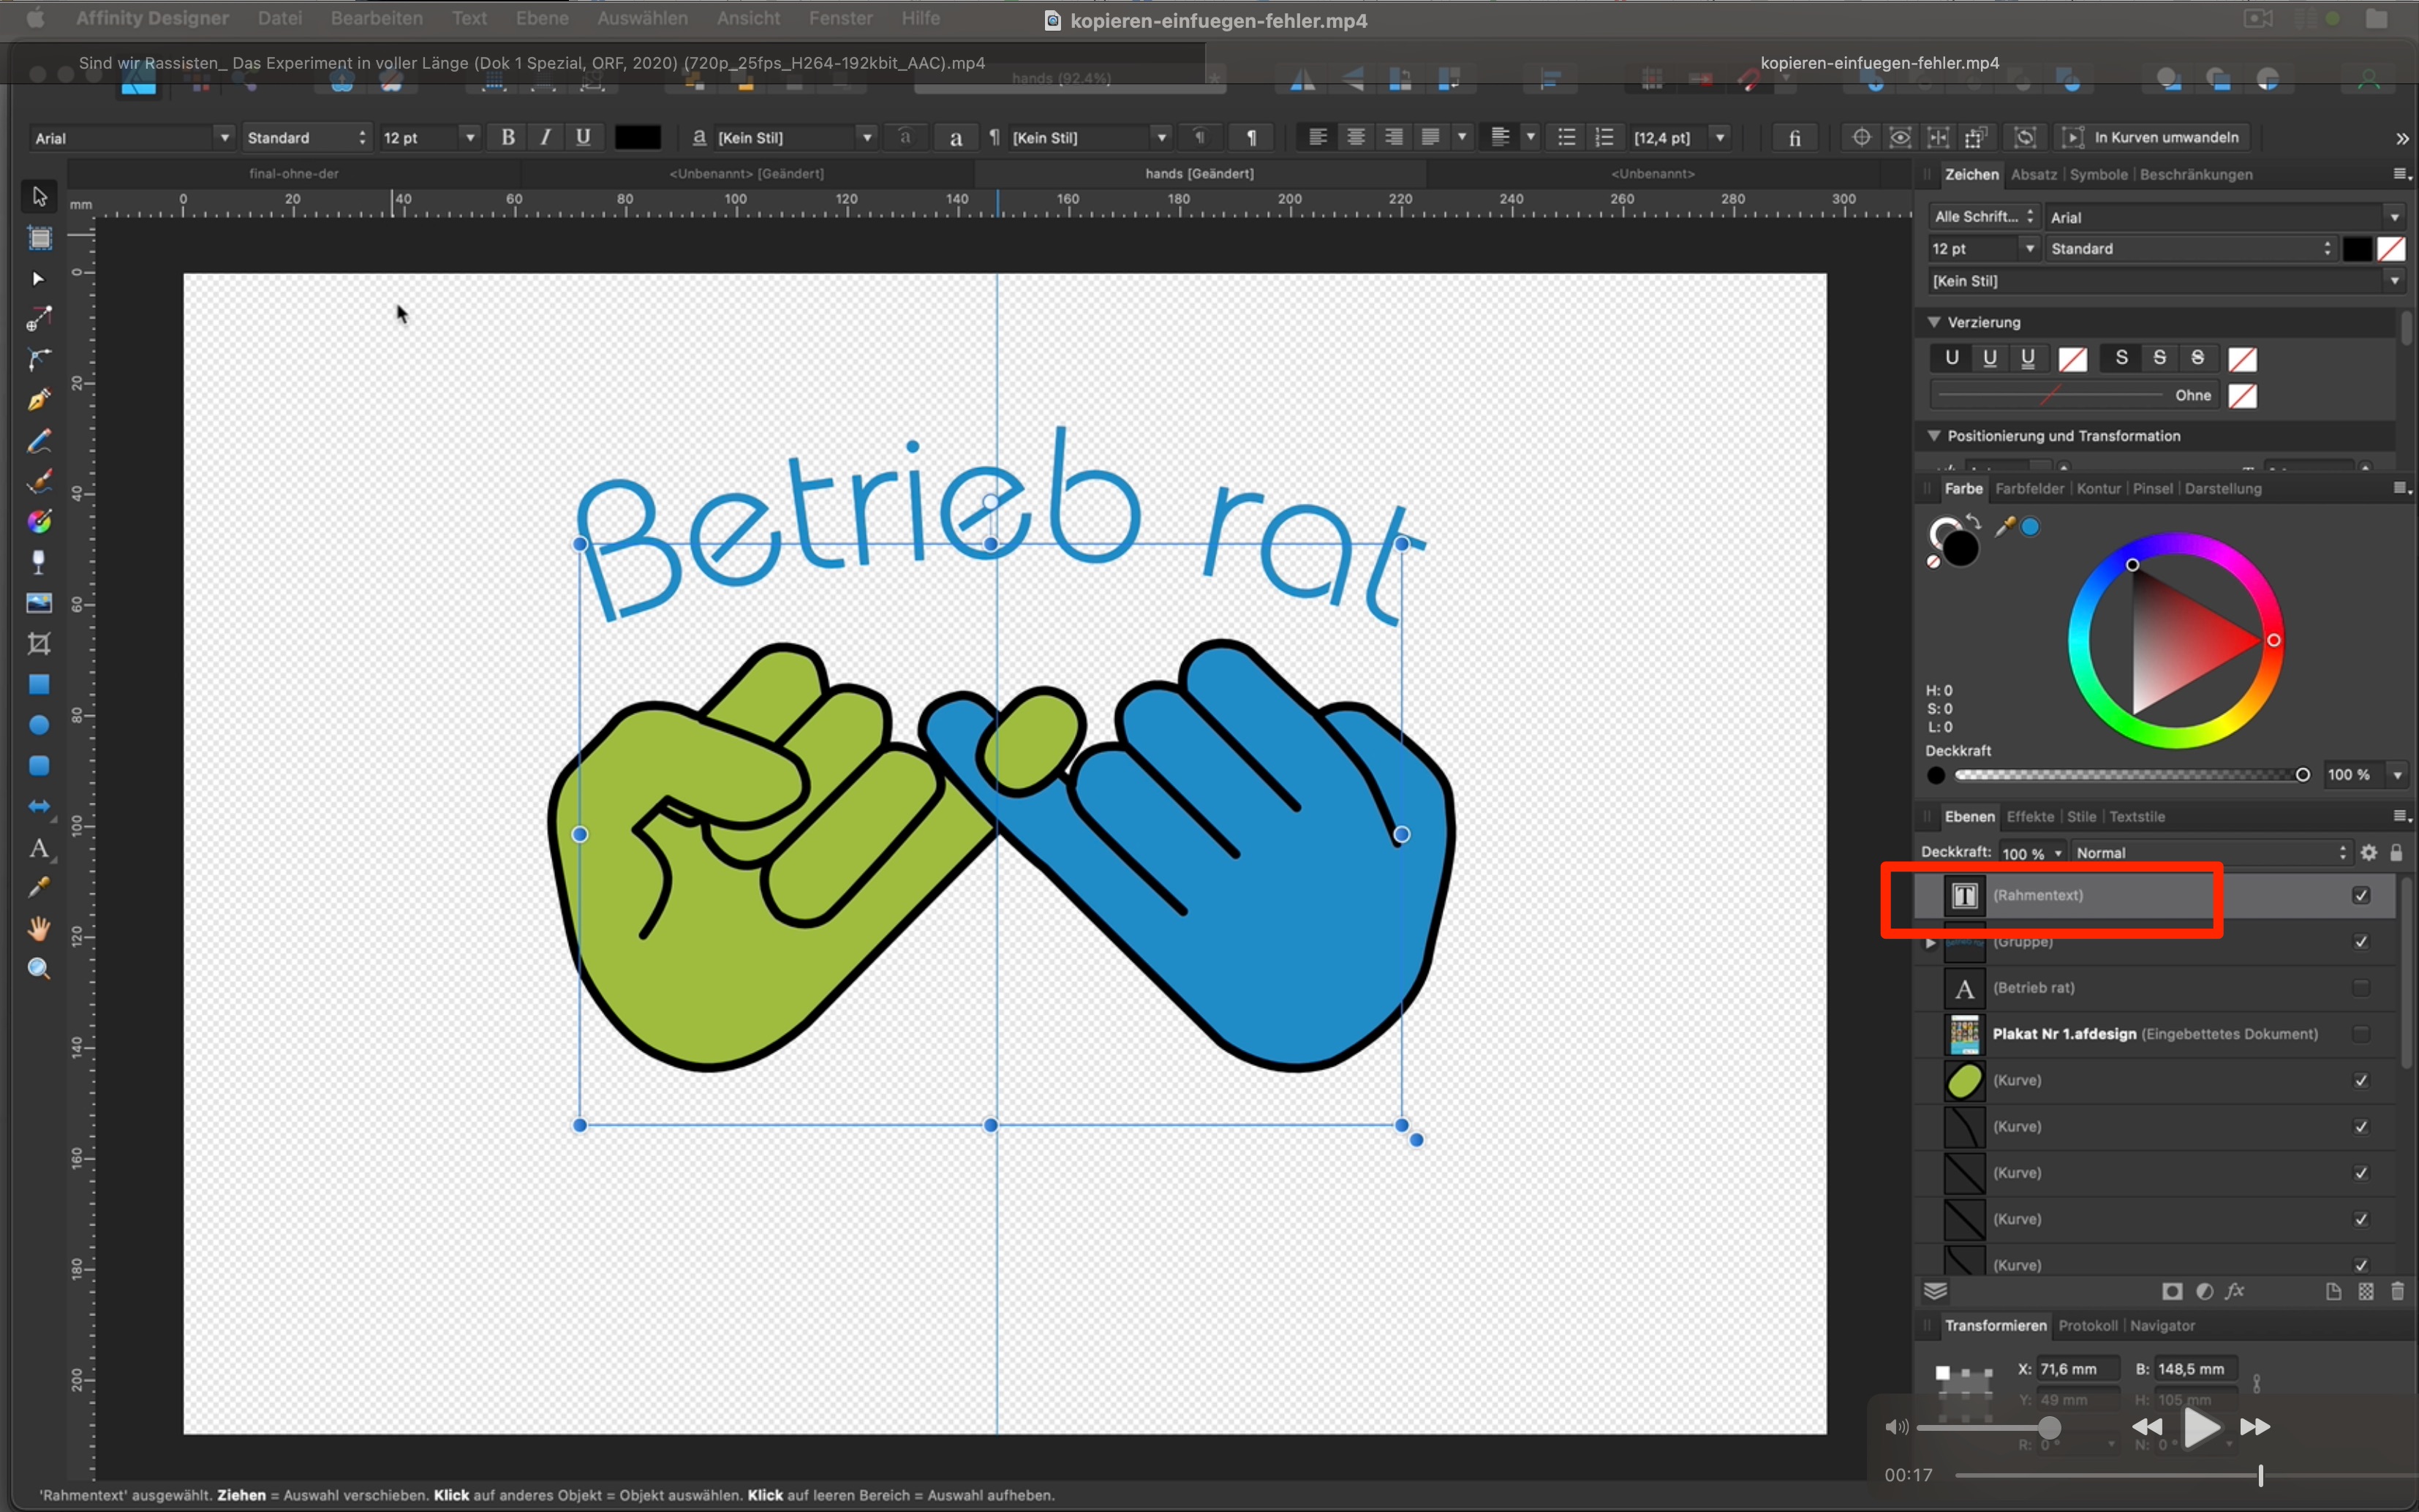Enable numbered list
Screen dimensions: 2419x1512
[x=1604, y=137]
